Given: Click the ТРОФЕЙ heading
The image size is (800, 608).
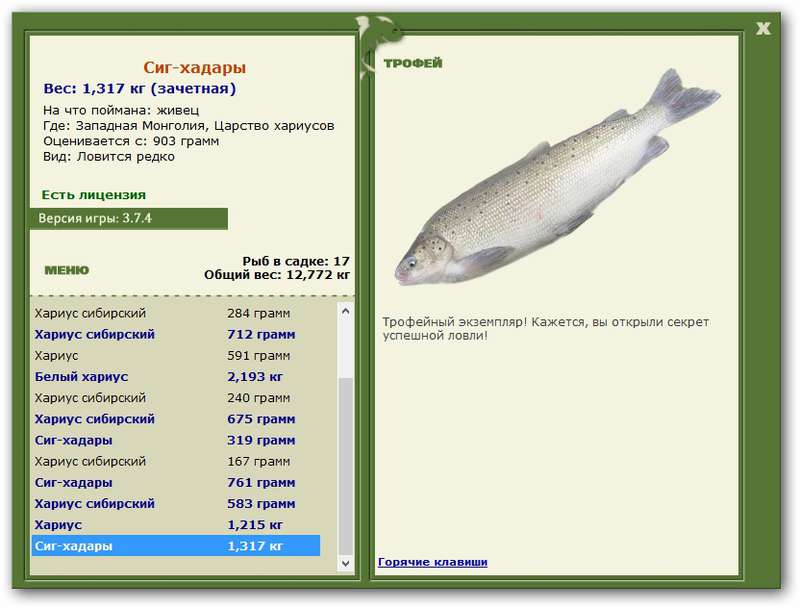Looking at the screenshot, I should [x=413, y=63].
